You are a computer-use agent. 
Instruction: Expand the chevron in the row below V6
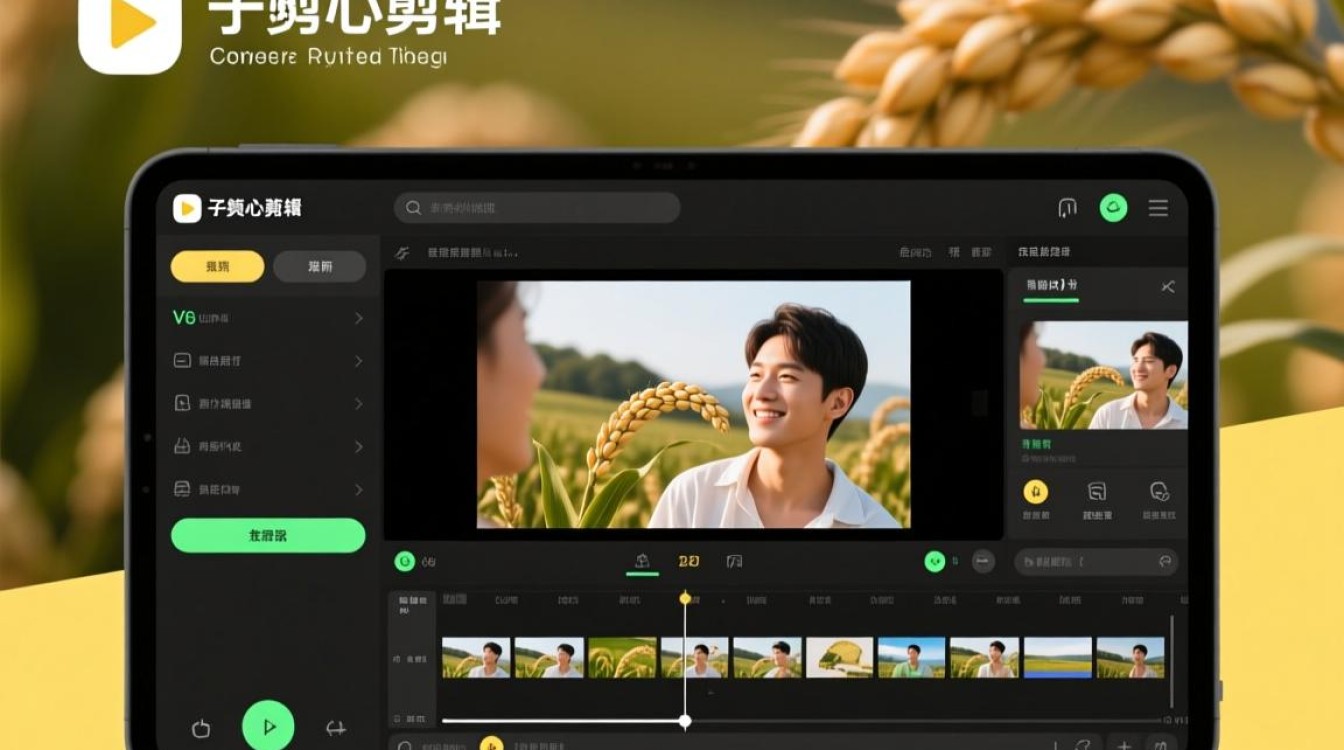[358, 361]
